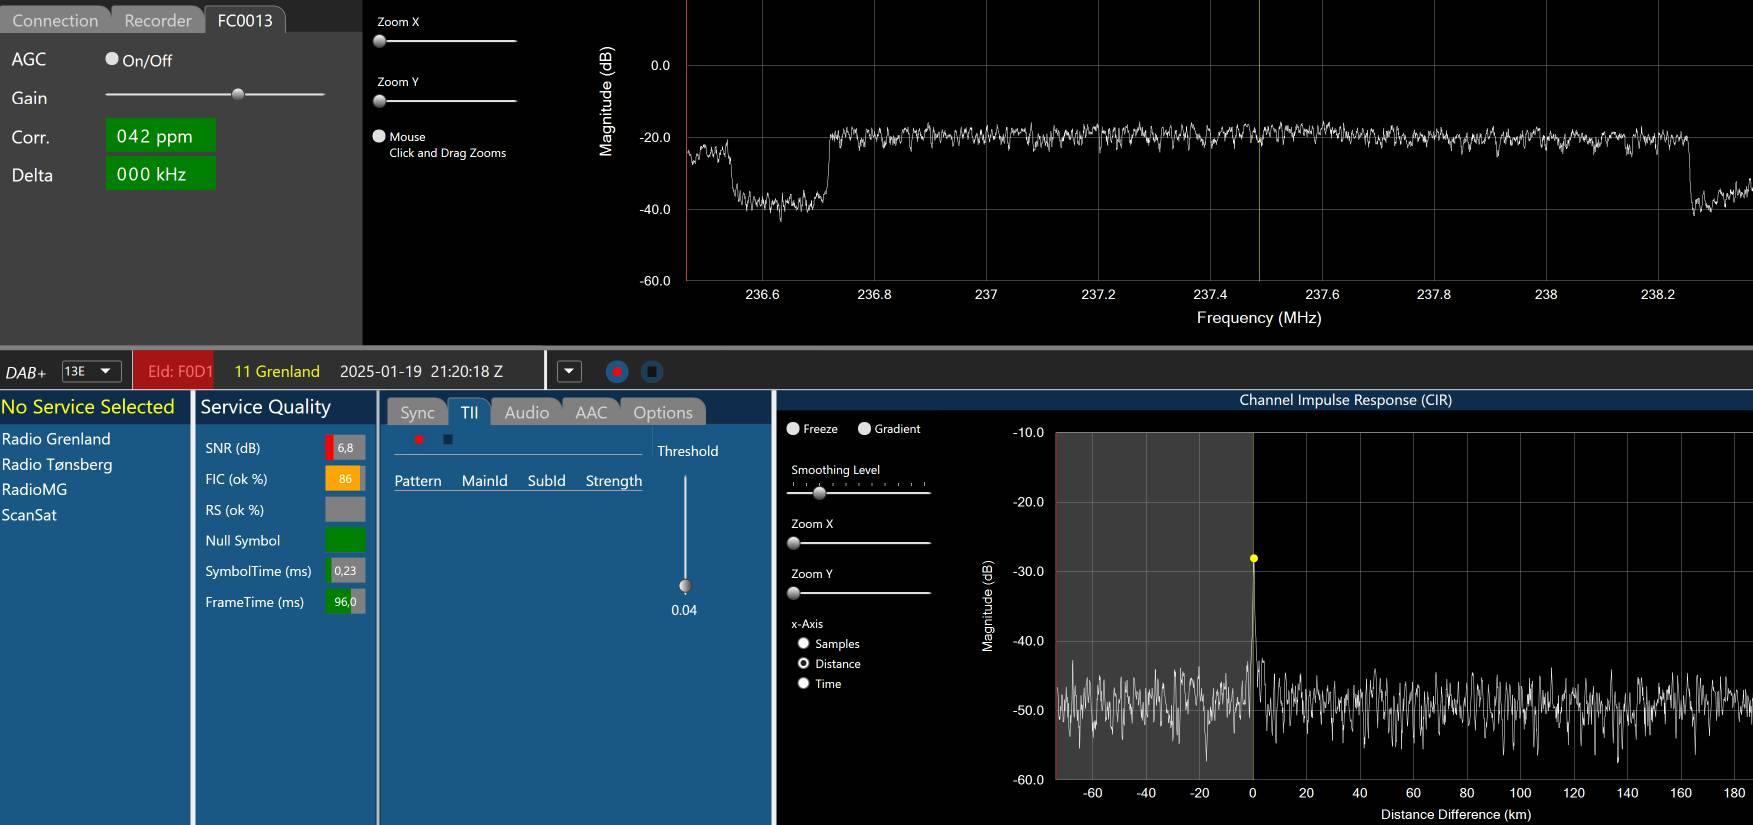Switch to the Audio tab
The width and height of the screenshot is (1753, 825).
(526, 412)
